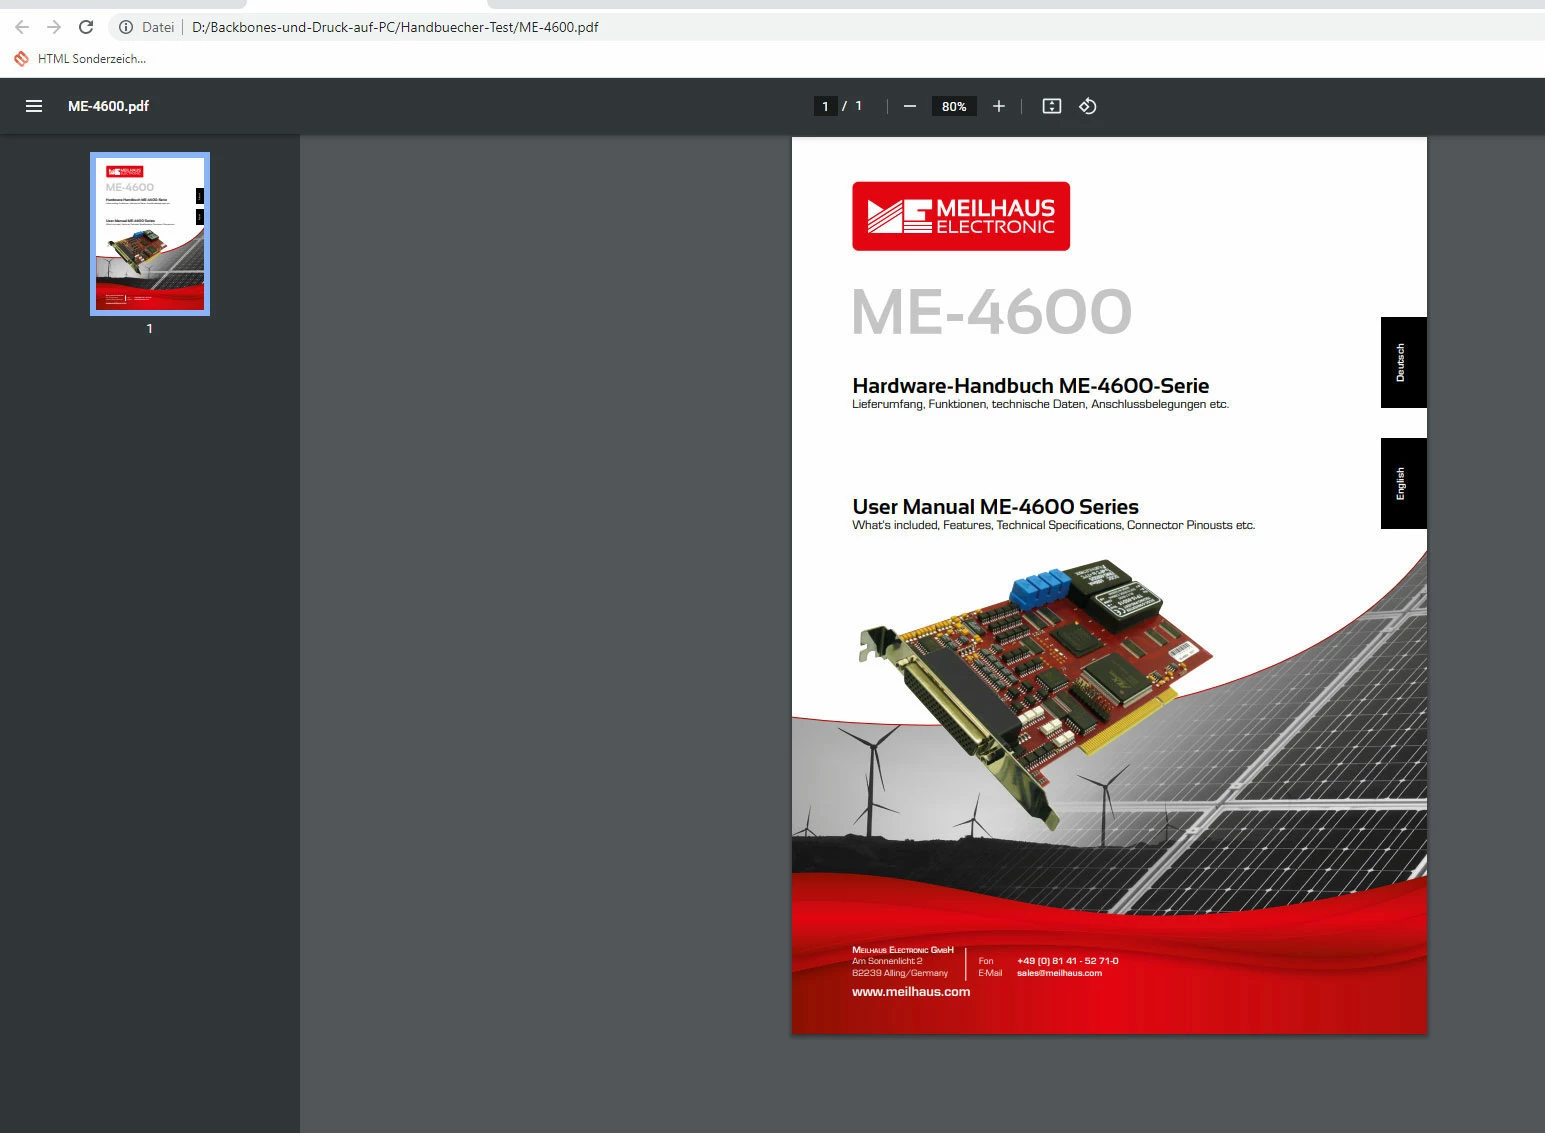
Task: Click the large ME-4600 title text
Action: [992, 312]
